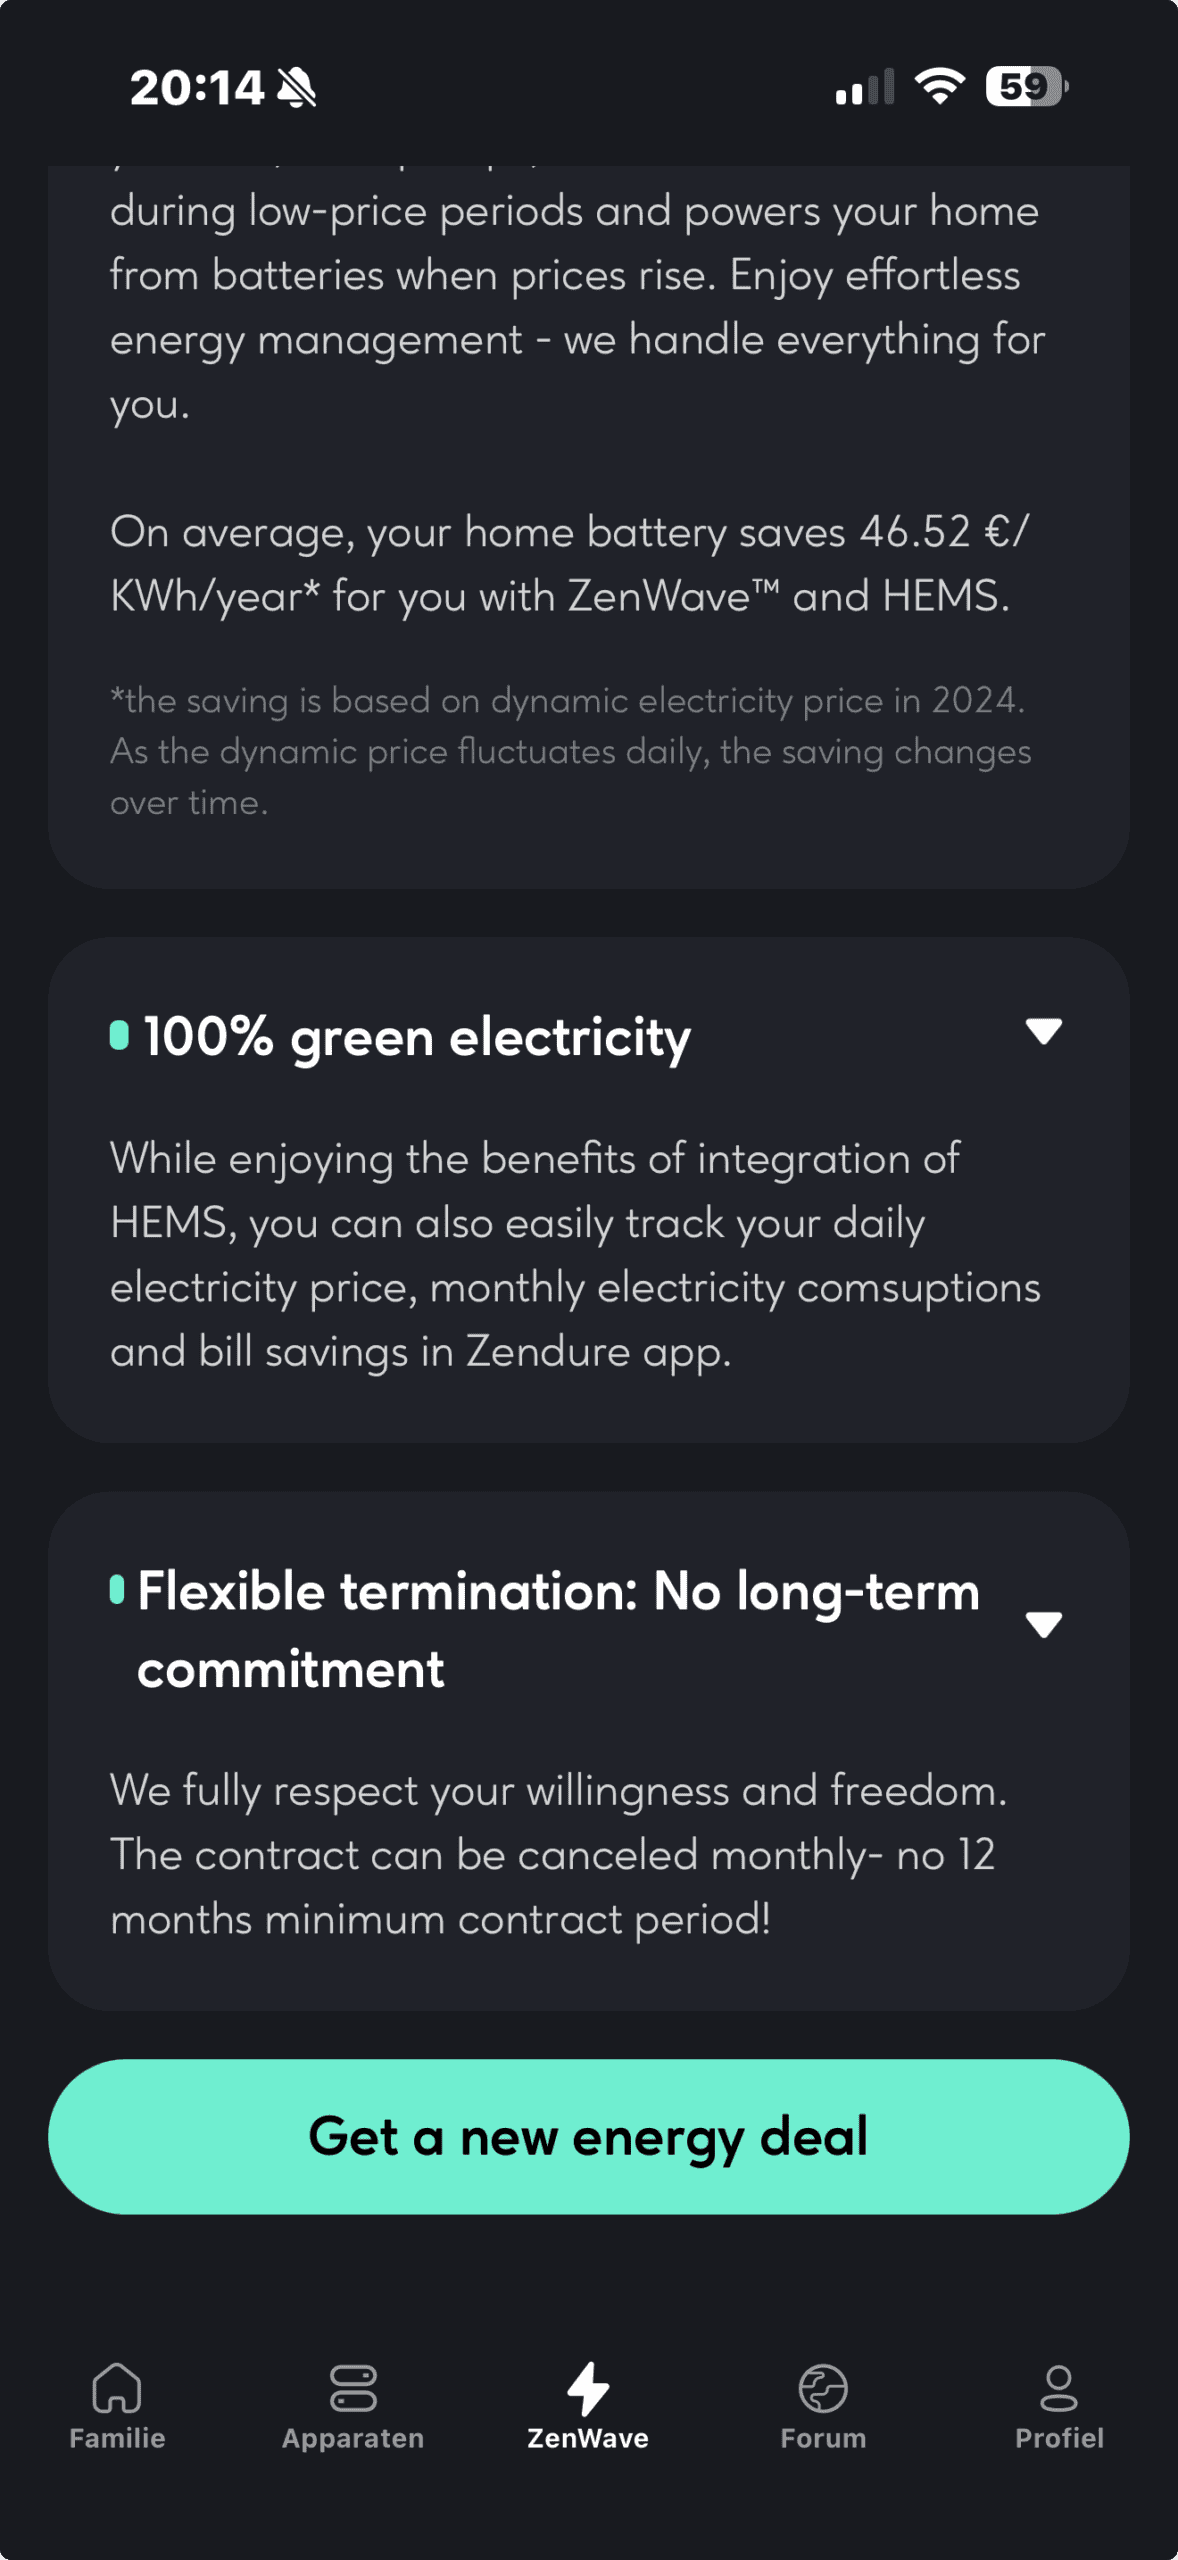The image size is (1178, 2560).
Task: Tap the battery level indicator
Action: (1026, 87)
